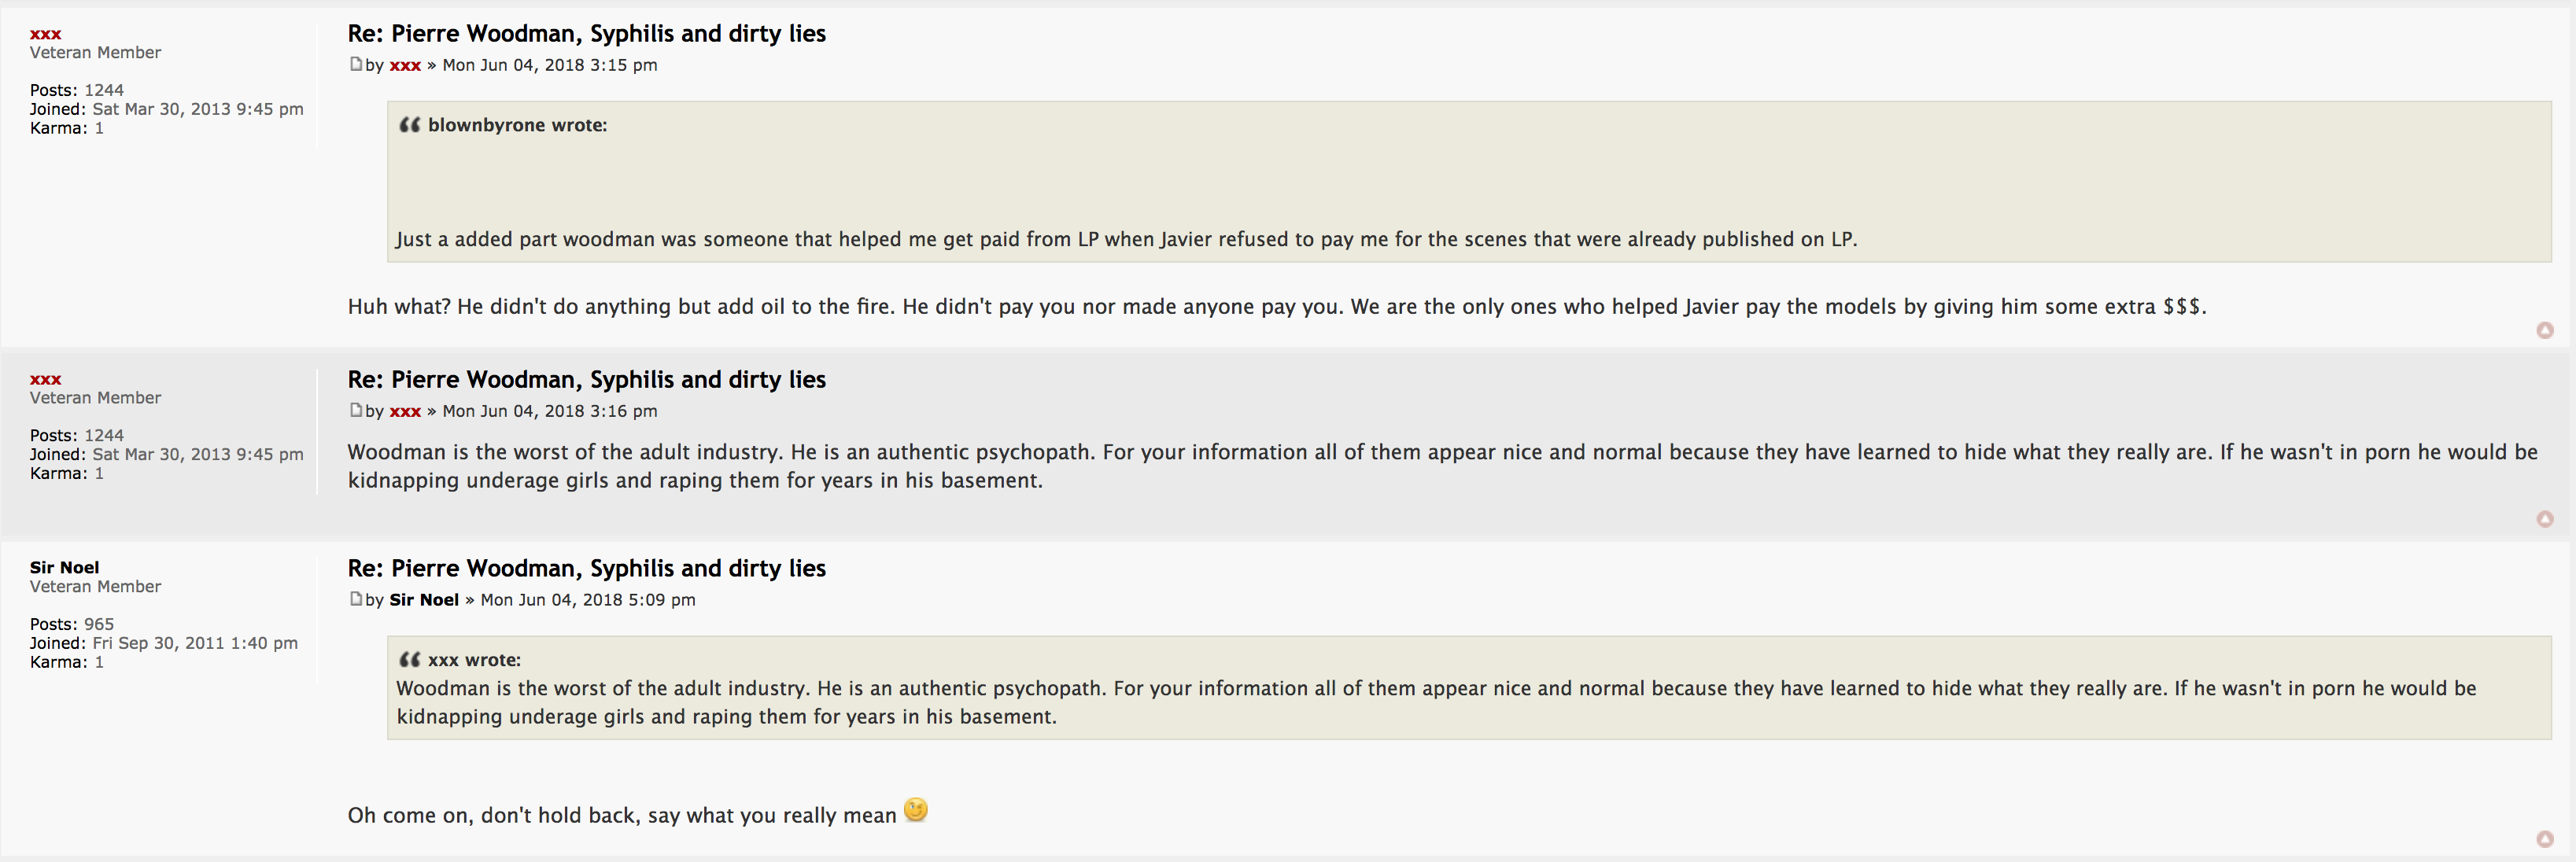The image size is (2576, 862).
Task: Open the title link of Sir Noel's post
Action: point(586,569)
